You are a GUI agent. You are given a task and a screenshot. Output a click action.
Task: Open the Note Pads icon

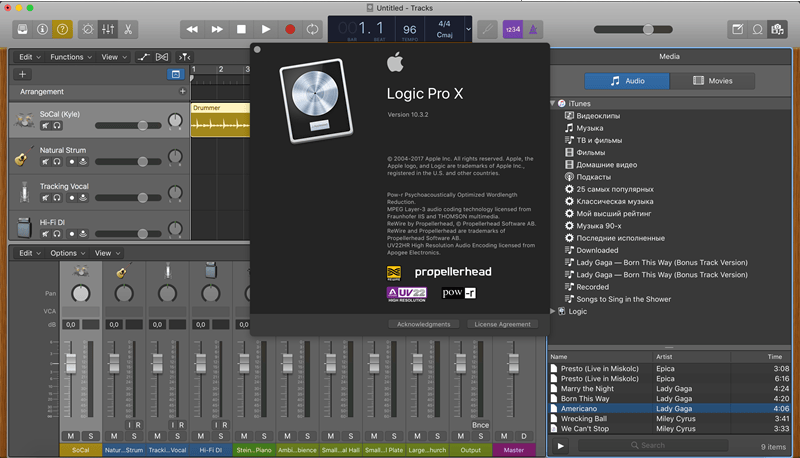738,30
